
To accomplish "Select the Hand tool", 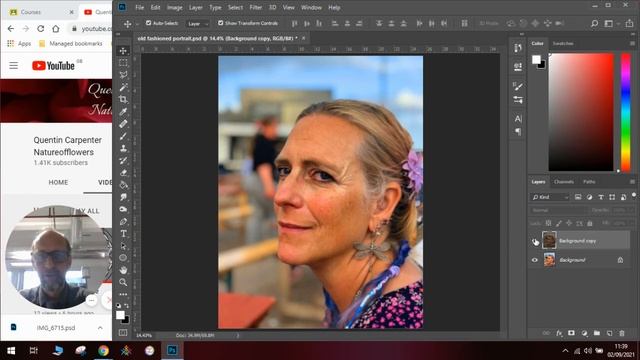I will click(x=123, y=270).
